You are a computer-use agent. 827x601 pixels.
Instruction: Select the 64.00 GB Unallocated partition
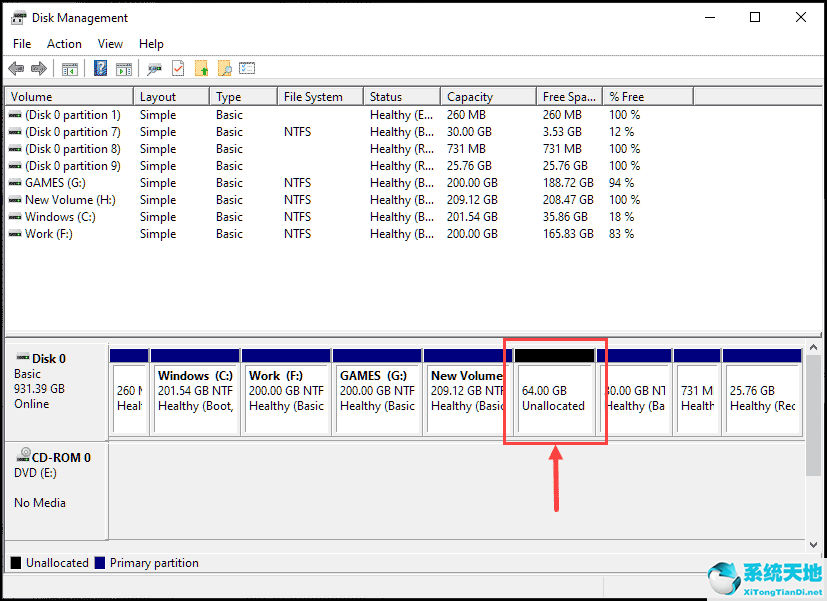554,395
